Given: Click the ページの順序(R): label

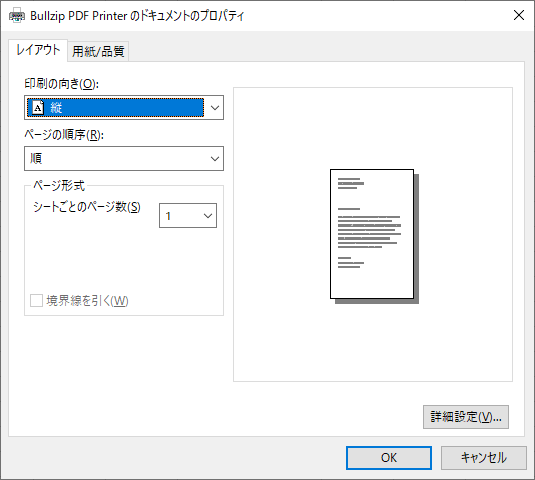Looking at the screenshot, I should [x=64, y=135].
